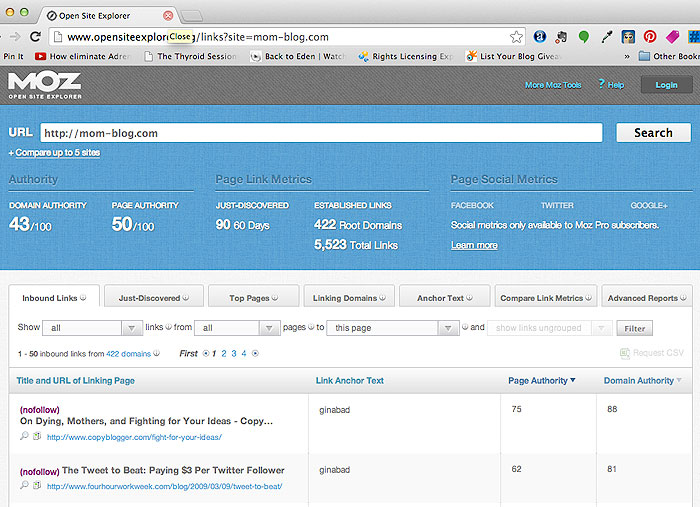Go to results page 4

point(244,353)
